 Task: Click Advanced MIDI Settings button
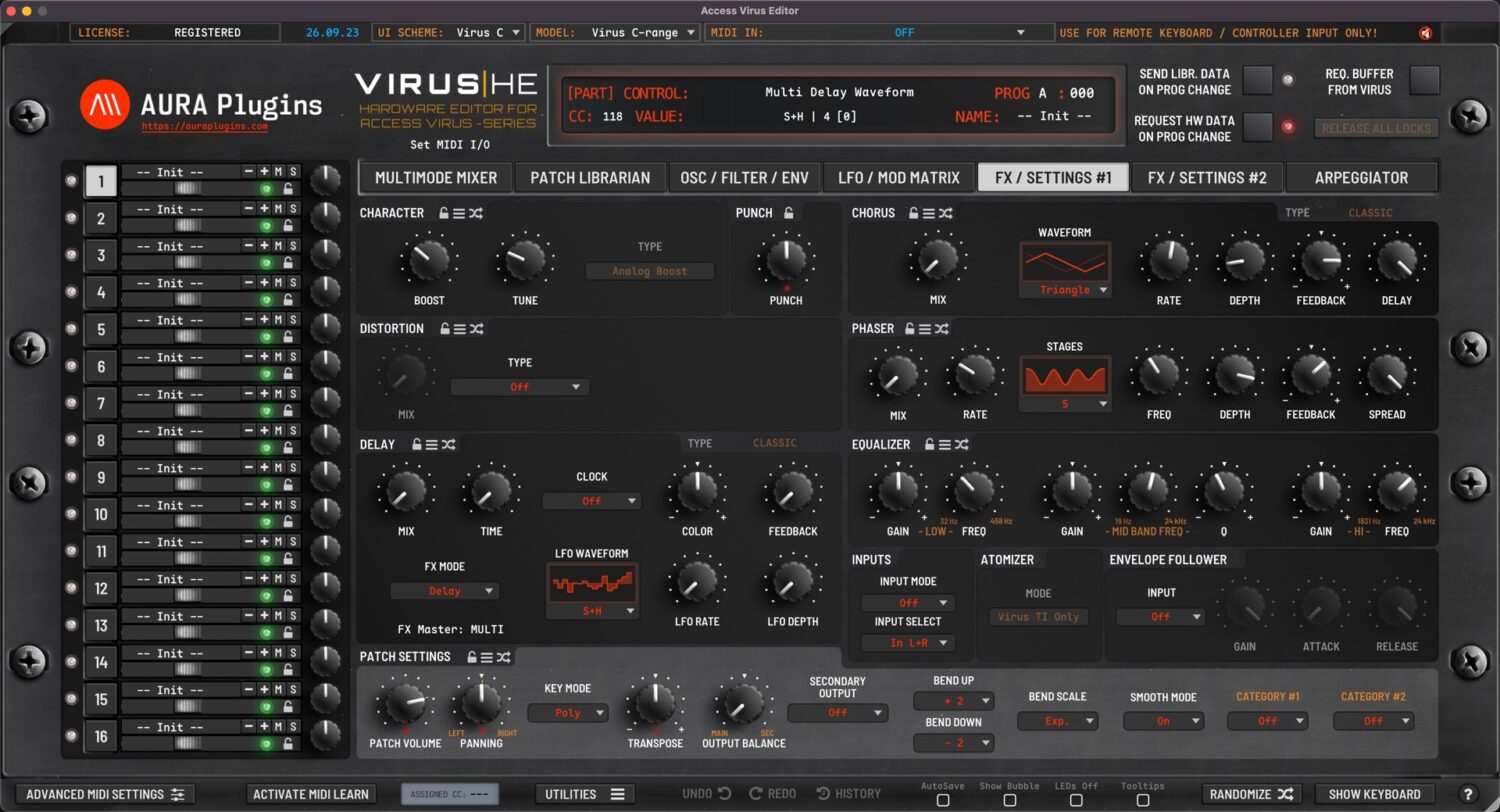[x=105, y=794]
